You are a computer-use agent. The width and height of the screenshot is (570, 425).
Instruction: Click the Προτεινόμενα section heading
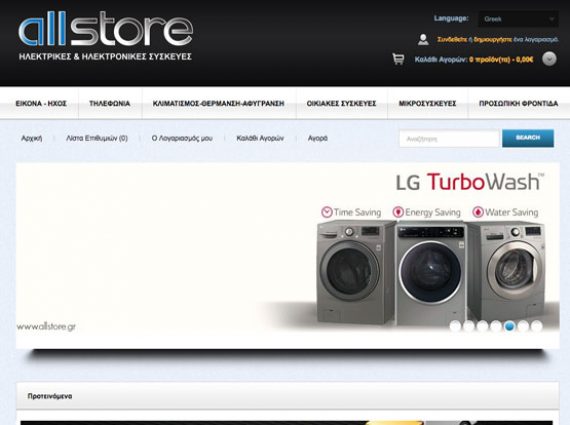click(x=50, y=396)
